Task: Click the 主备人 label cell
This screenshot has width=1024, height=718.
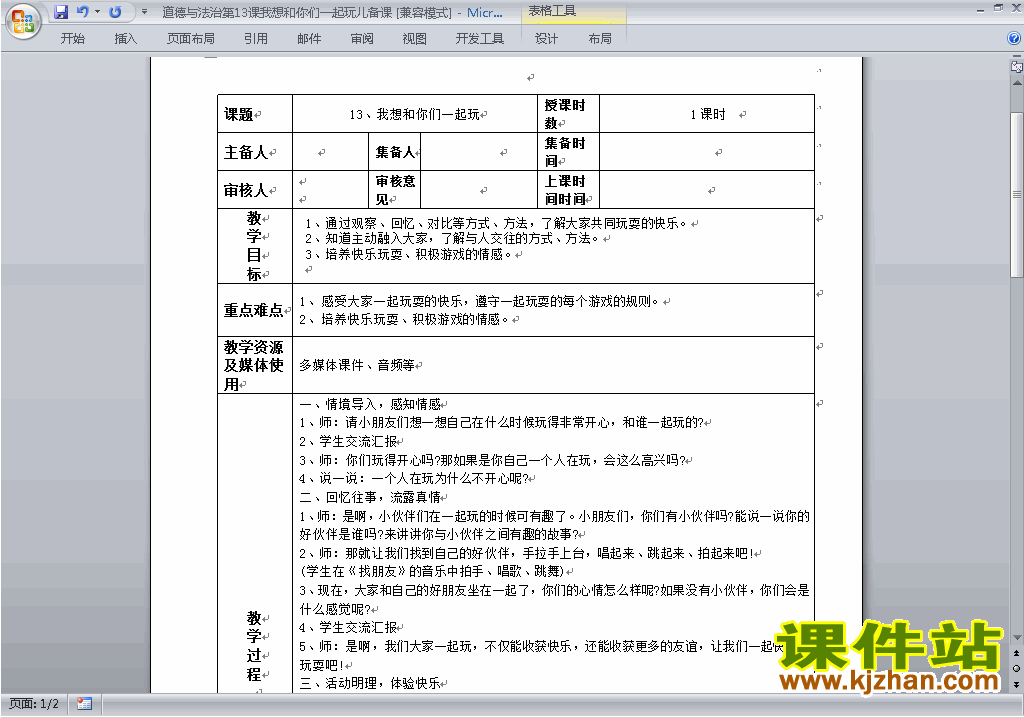Action: point(255,152)
